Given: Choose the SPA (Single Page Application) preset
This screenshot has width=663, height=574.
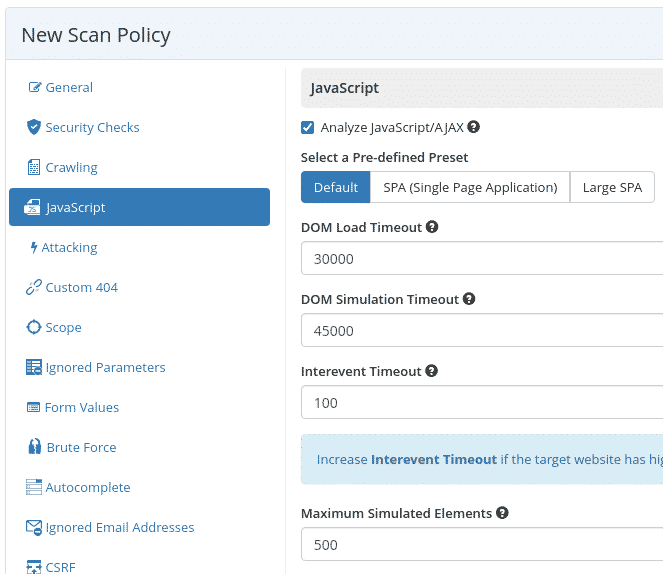Looking at the screenshot, I should (469, 187).
